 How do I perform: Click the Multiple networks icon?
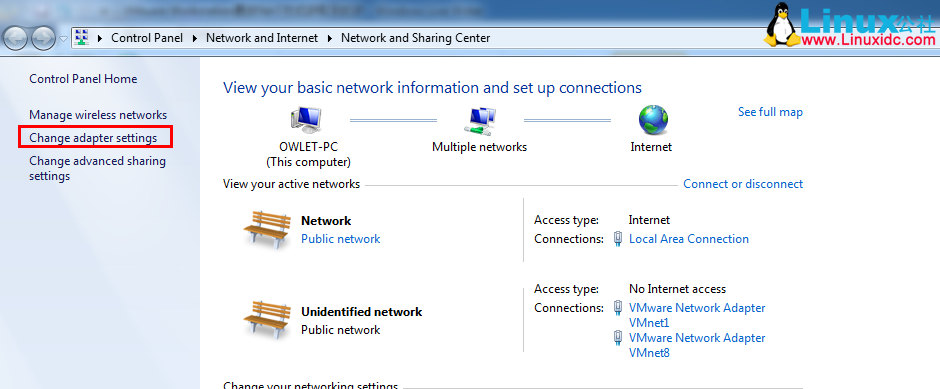(480, 120)
